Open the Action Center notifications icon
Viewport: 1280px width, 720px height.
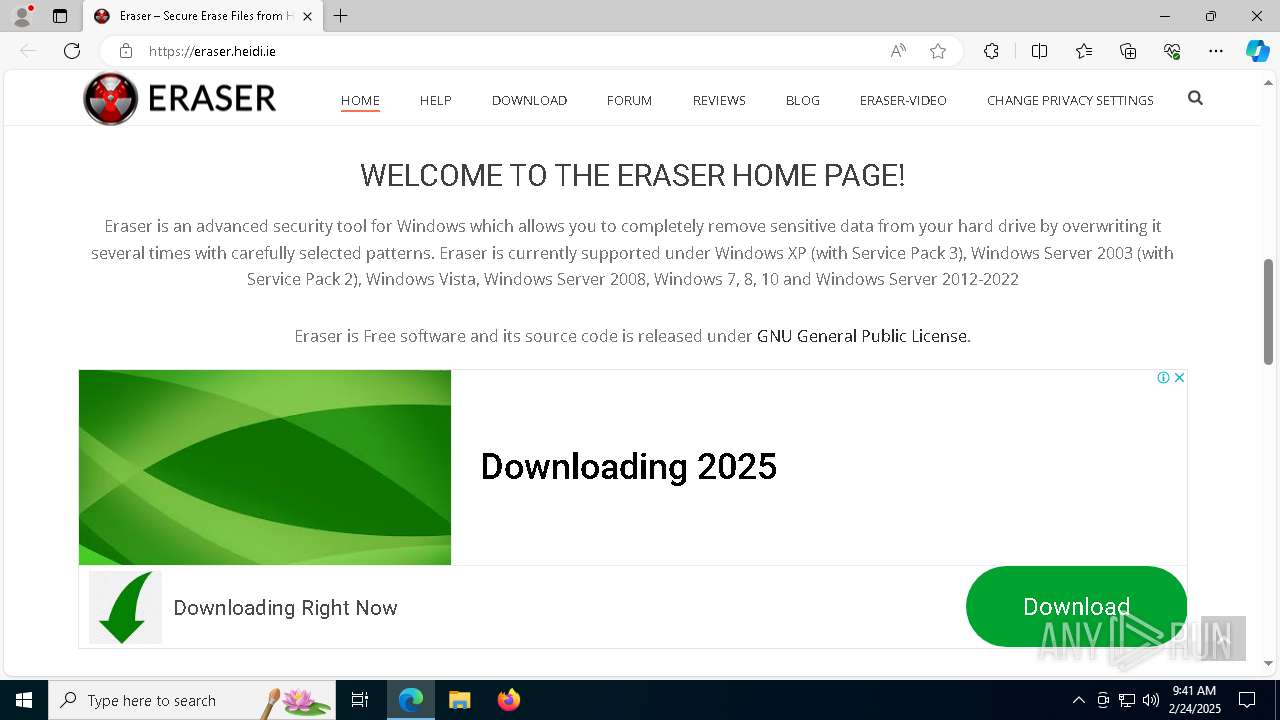coord(1247,700)
